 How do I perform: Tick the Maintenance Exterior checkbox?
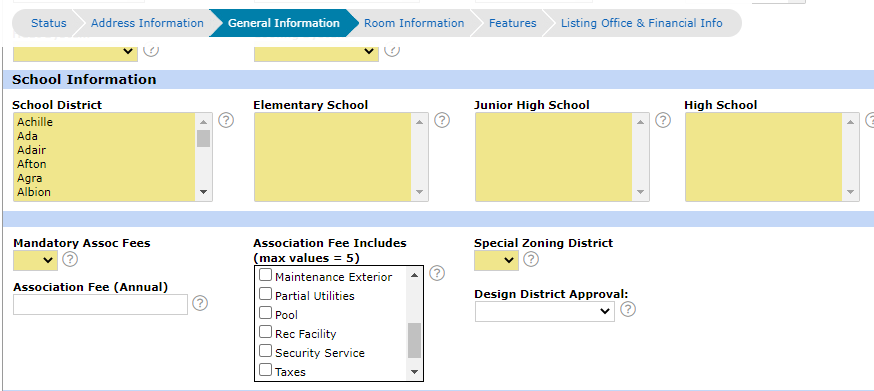click(265, 275)
